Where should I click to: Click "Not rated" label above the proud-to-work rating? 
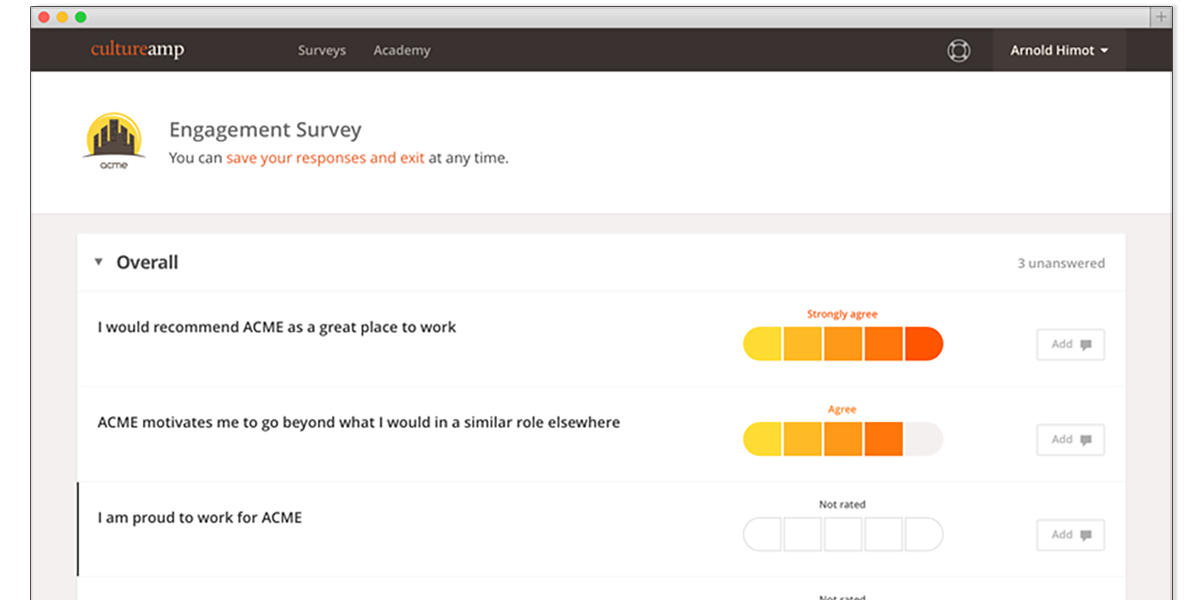pos(842,504)
